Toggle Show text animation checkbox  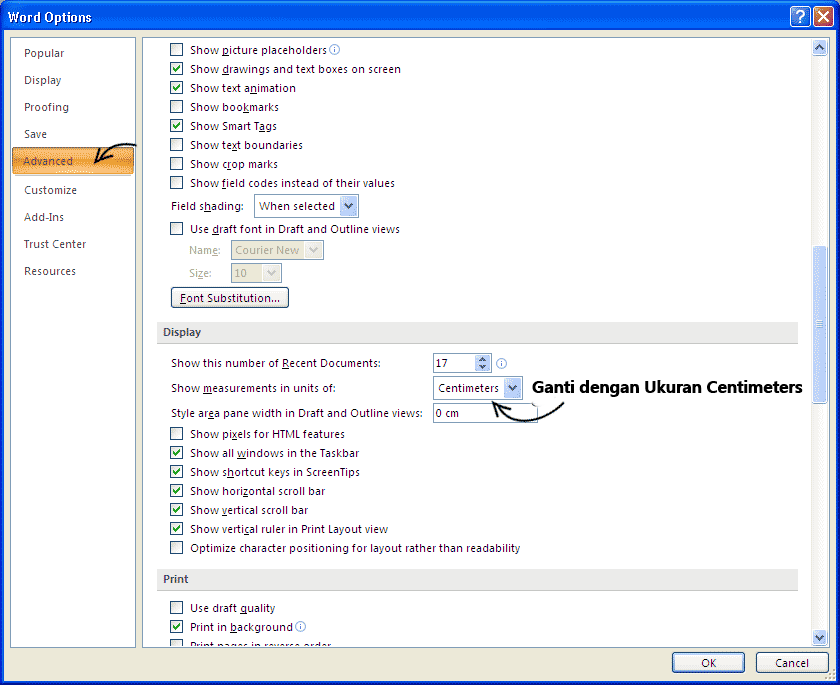coord(176,88)
